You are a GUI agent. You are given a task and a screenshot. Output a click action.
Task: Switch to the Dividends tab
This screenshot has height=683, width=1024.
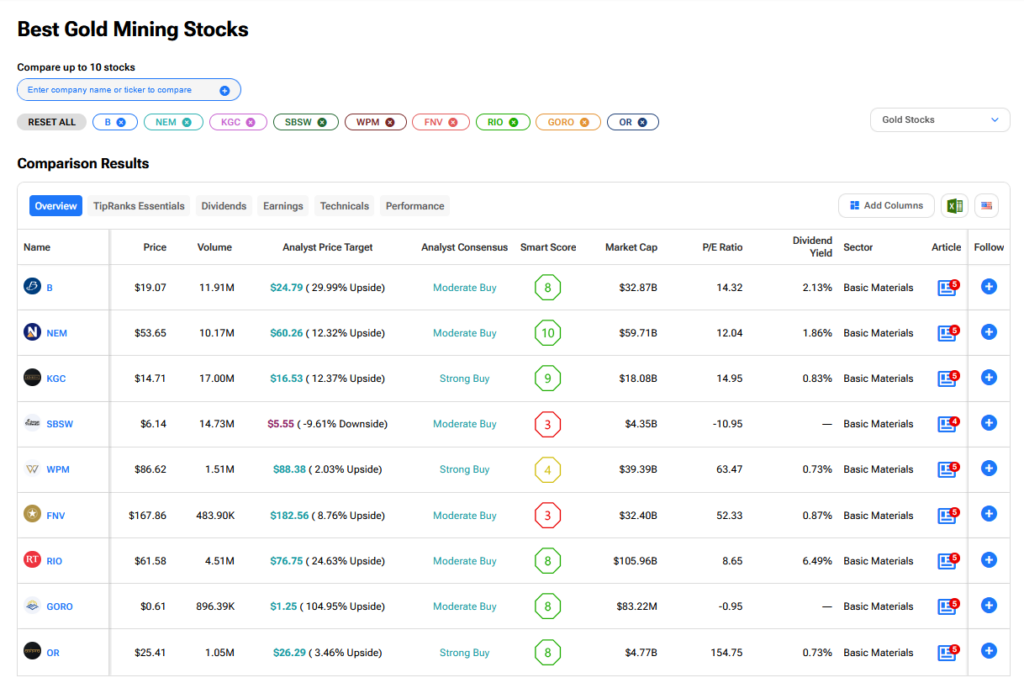coord(223,206)
